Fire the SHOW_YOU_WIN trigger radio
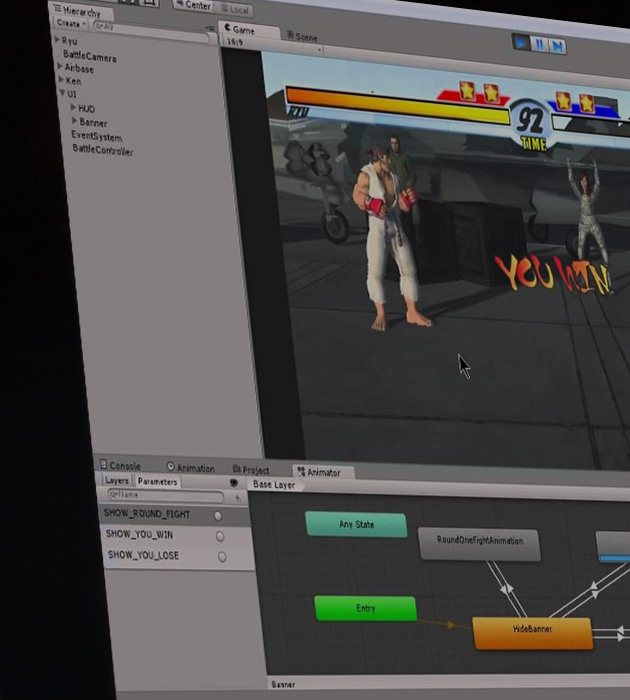Image resolution: width=630 pixels, height=700 pixels. click(x=220, y=536)
